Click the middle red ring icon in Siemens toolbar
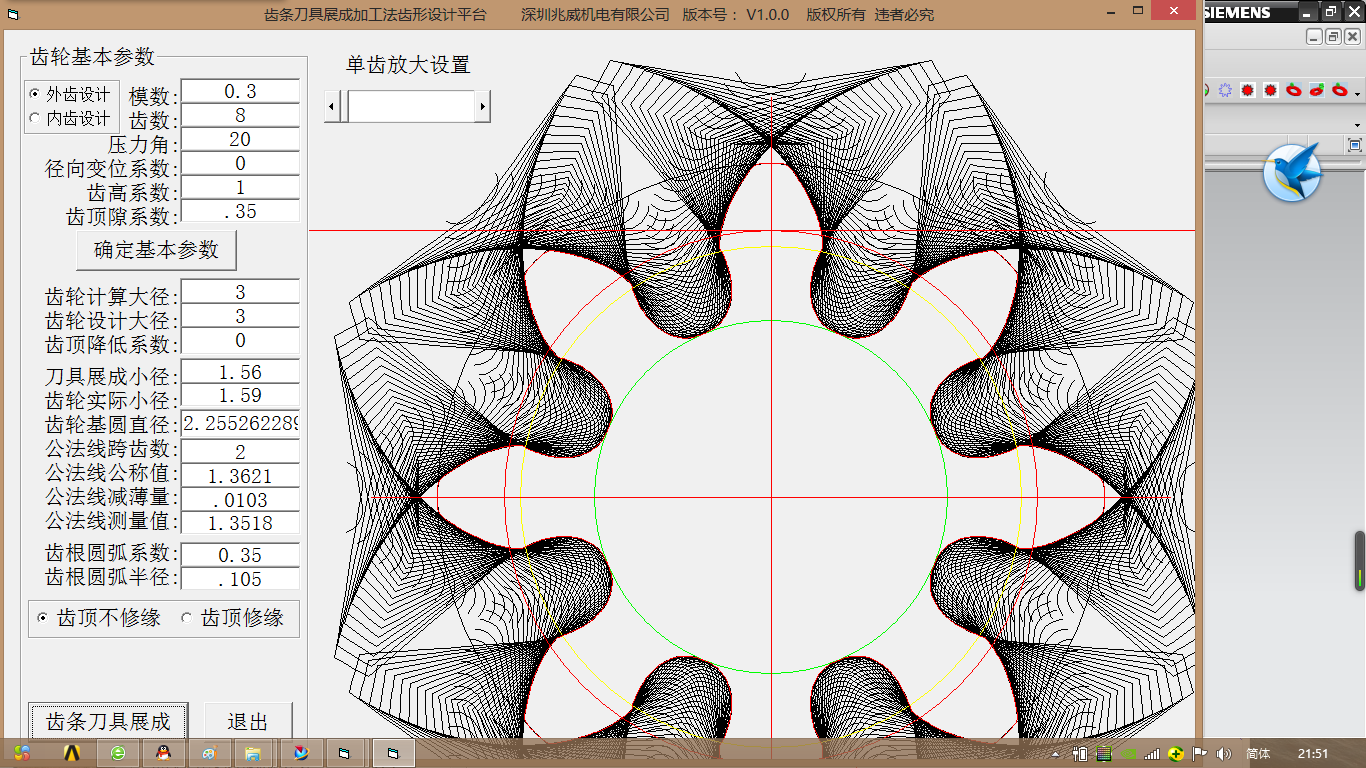This screenshot has height=768, width=1366. [x=1317, y=90]
